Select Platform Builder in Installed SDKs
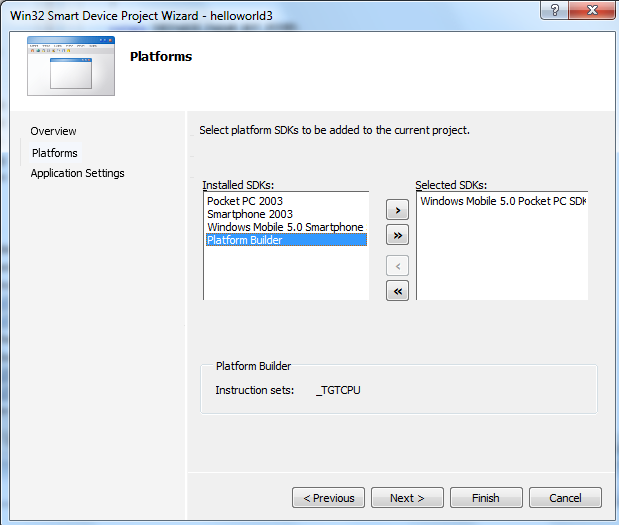Viewport: 619px width, 525px height. (x=287, y=240)
